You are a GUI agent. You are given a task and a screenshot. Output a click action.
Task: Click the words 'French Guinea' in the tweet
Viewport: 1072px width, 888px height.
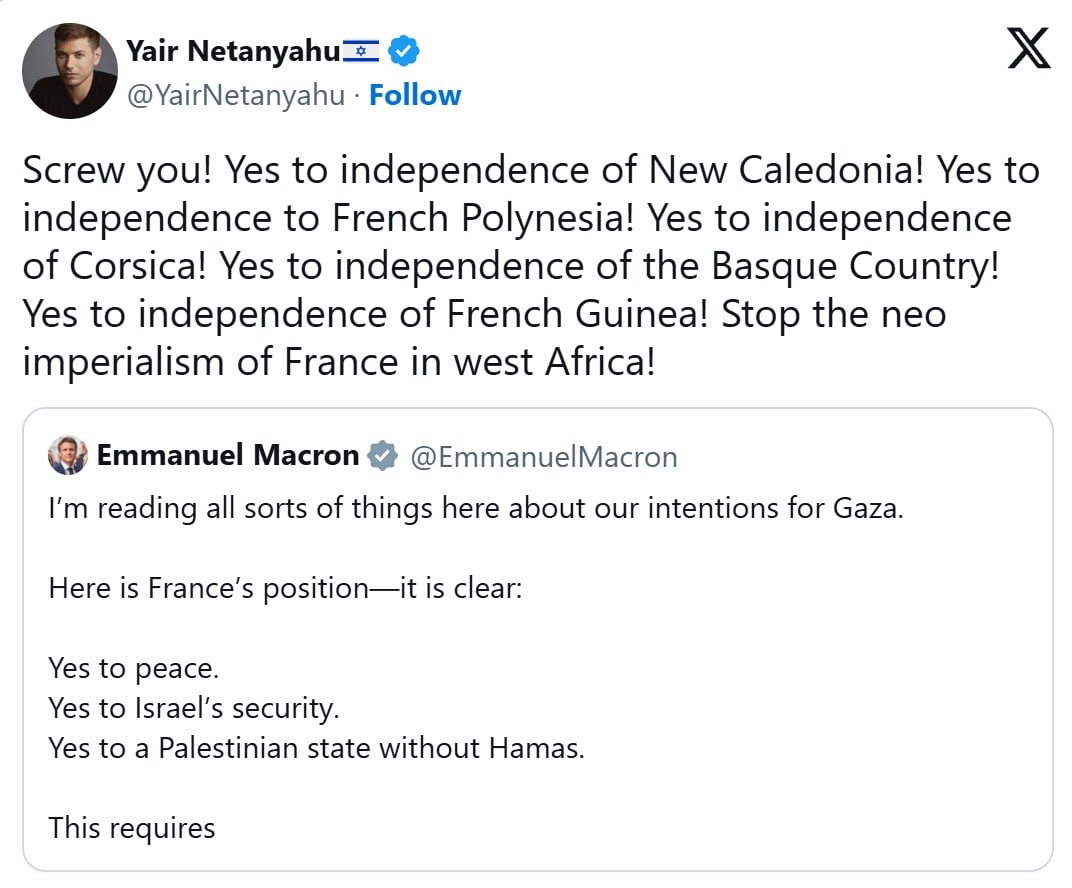[572, 314]
